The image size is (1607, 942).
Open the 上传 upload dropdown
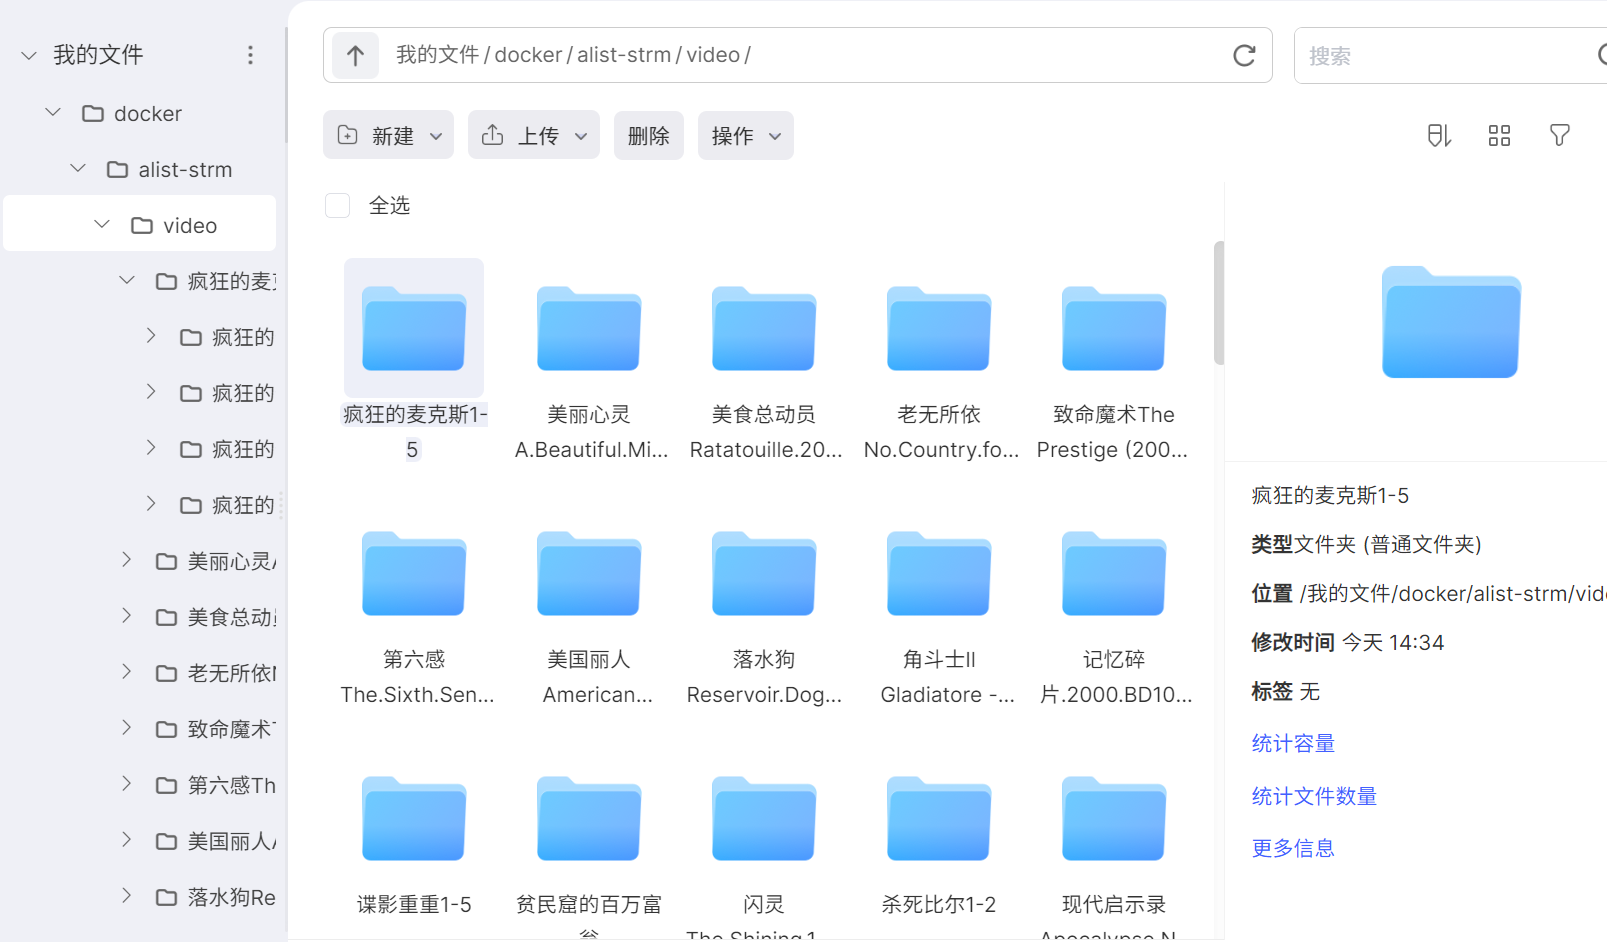pyautogui.click(x=534, y=136)
